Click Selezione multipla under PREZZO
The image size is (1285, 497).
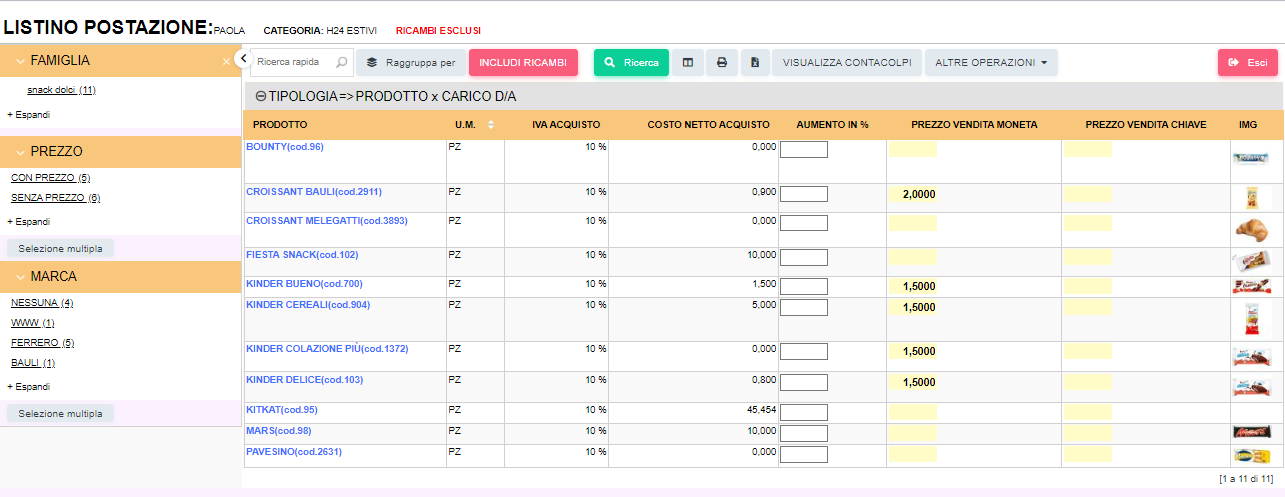point(60,248)
